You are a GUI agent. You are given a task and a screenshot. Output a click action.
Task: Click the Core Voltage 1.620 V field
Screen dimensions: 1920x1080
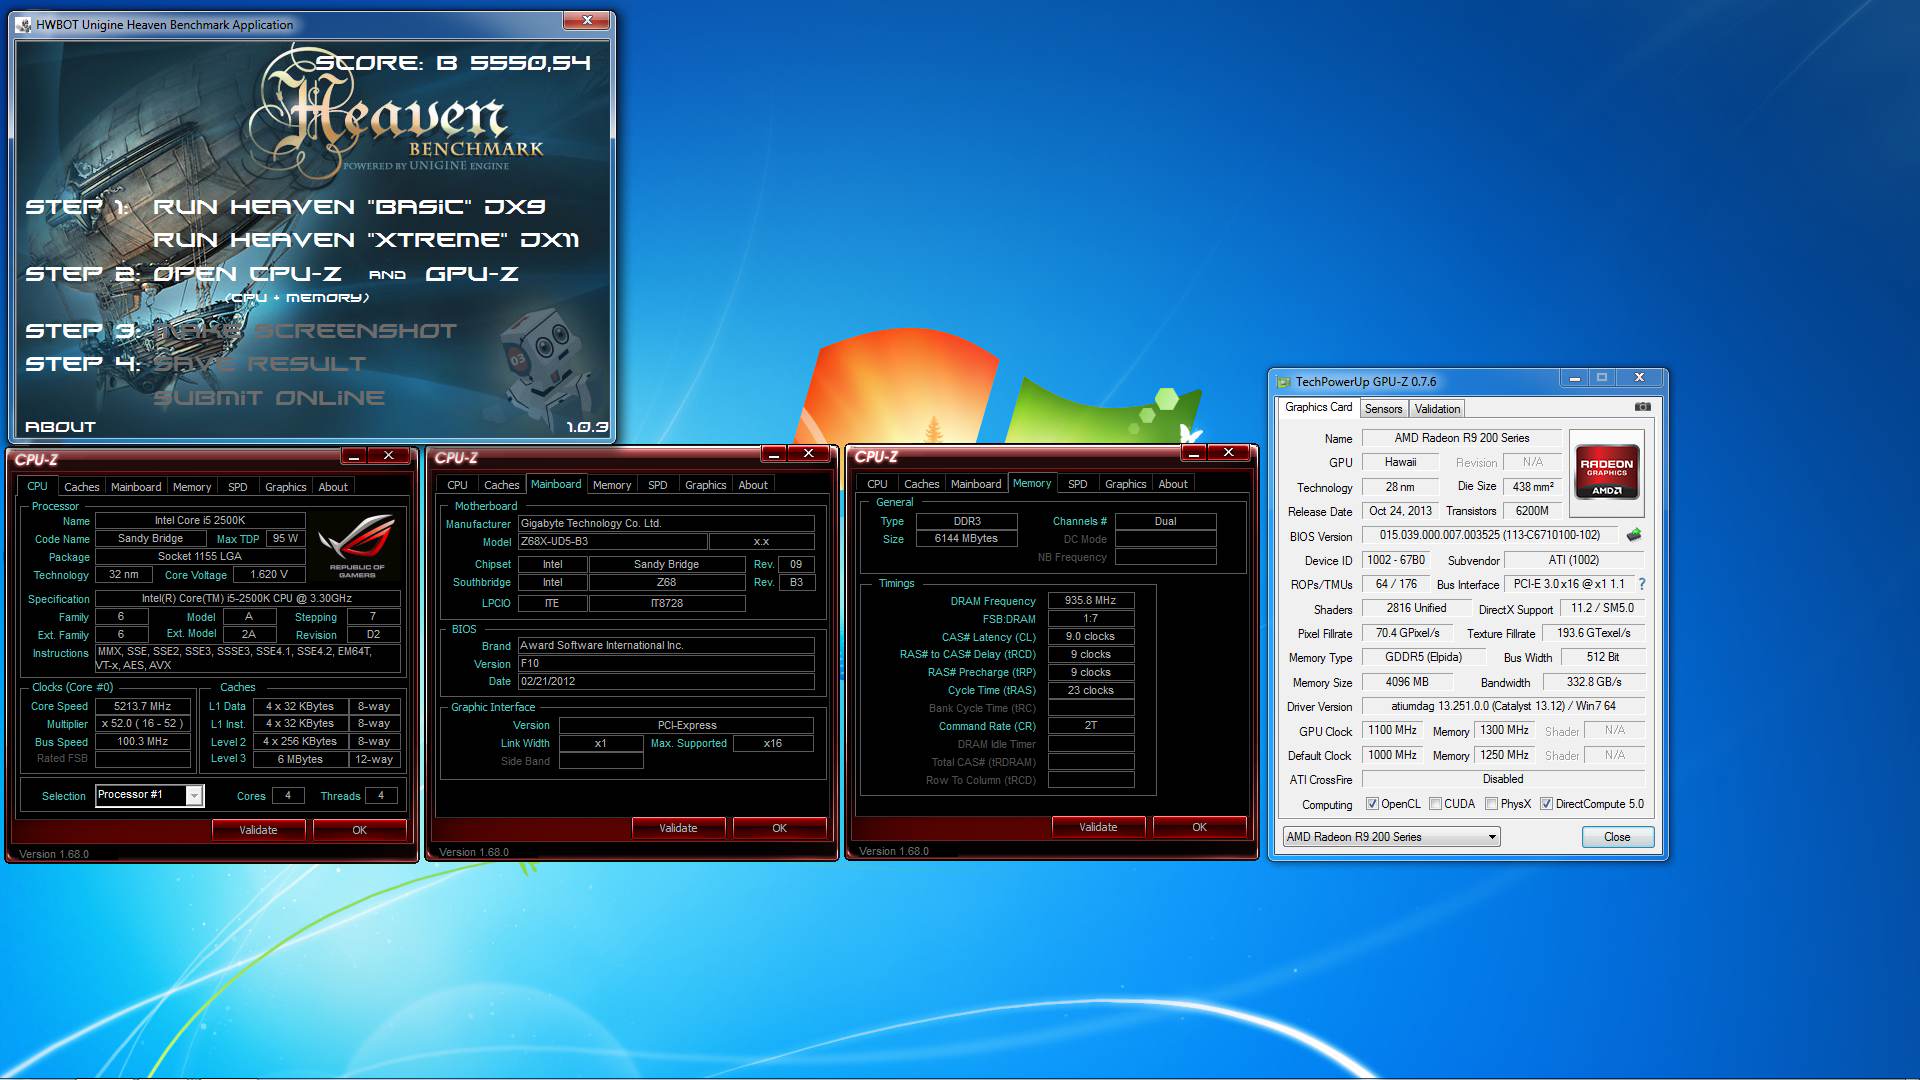pos(269,575)
